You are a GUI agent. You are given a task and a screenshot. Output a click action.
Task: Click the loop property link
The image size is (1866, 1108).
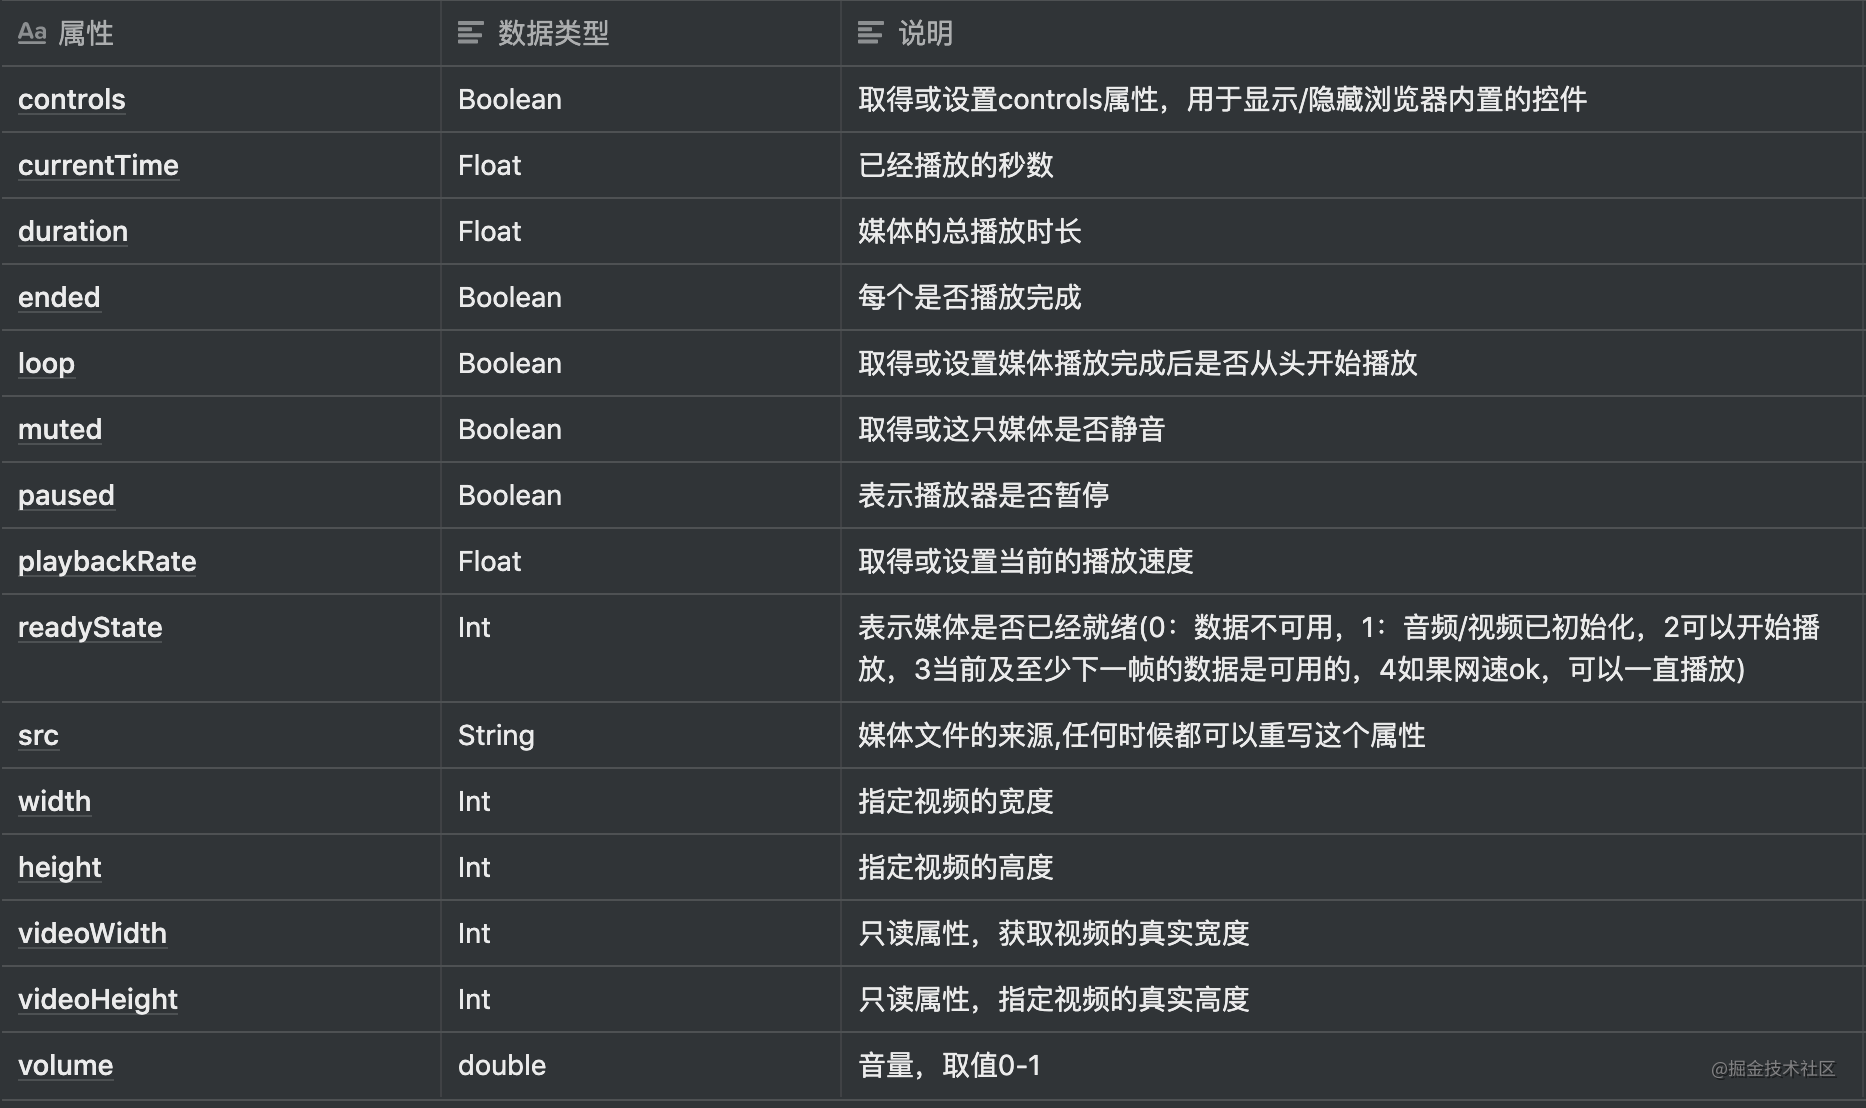tap(46, 363)
